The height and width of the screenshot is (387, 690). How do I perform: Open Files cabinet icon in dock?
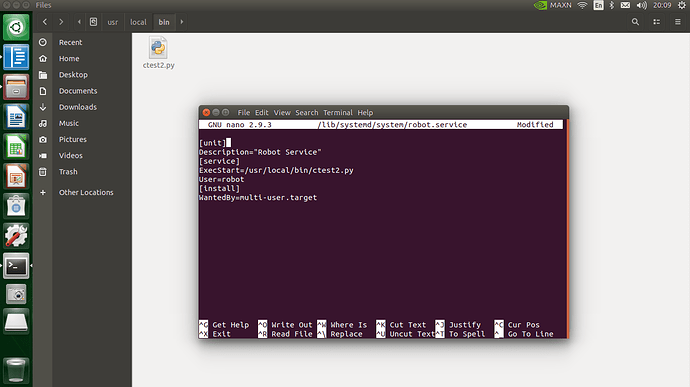point(16,87)
